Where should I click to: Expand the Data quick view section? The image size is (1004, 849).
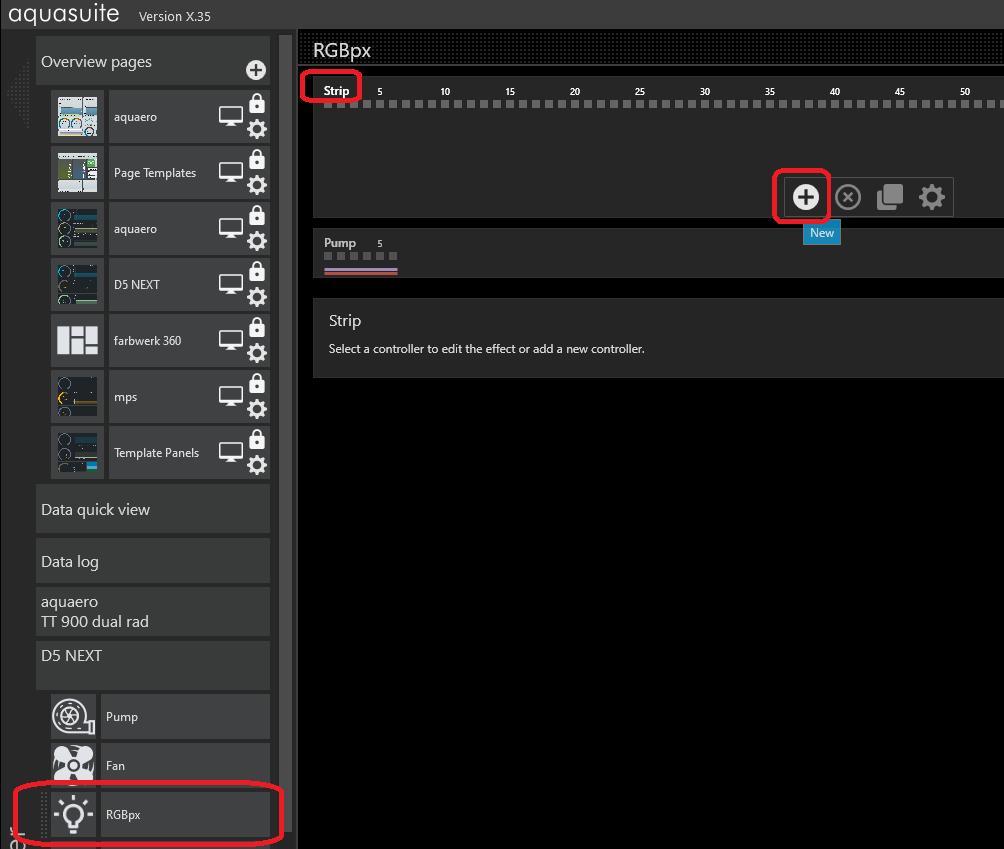pyautogui.click(x=152, y=509)
